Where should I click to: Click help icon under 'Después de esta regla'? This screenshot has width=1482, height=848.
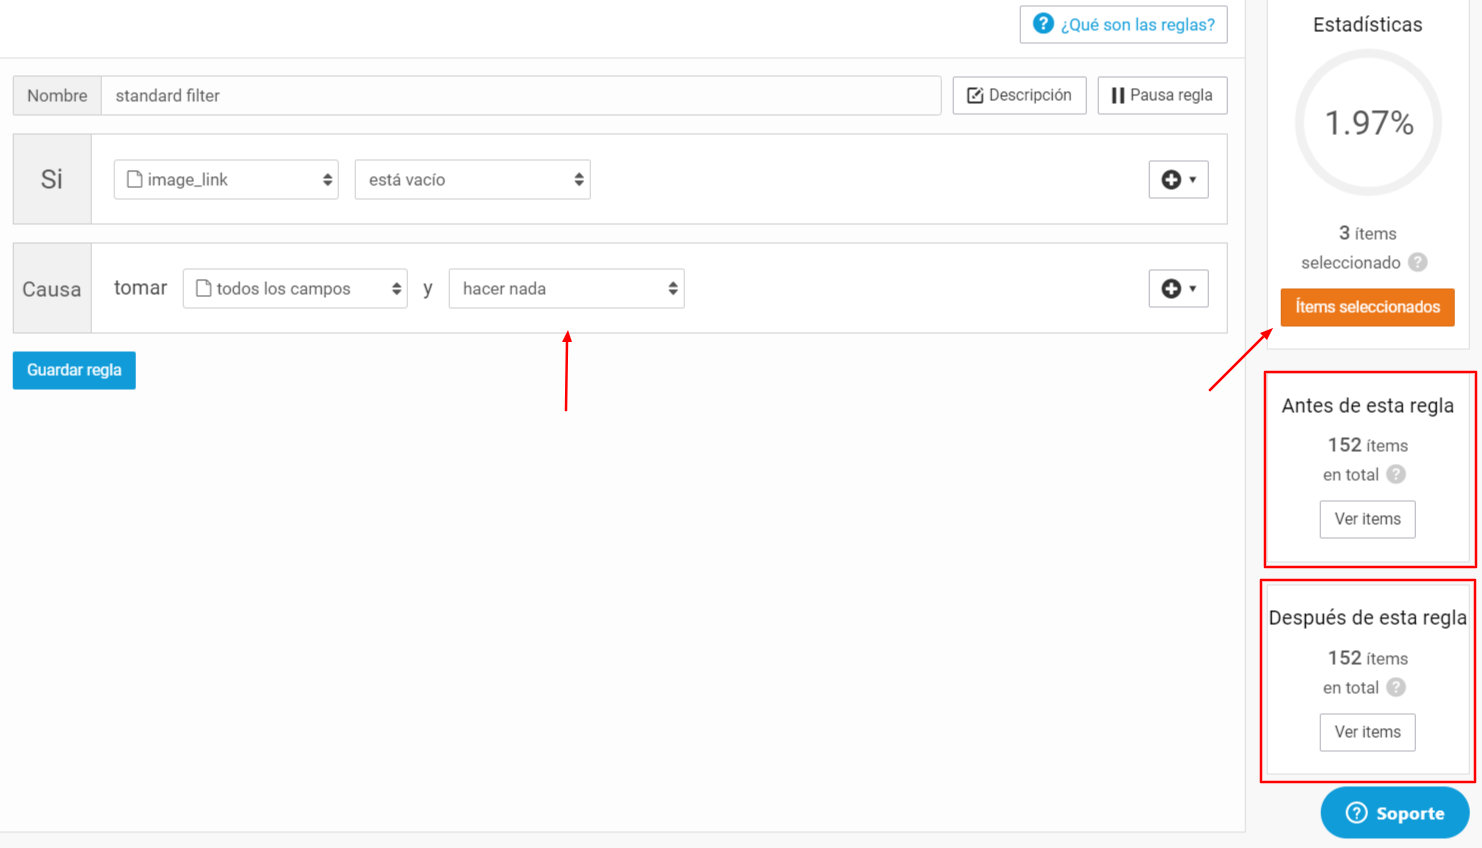point(1396,688)
